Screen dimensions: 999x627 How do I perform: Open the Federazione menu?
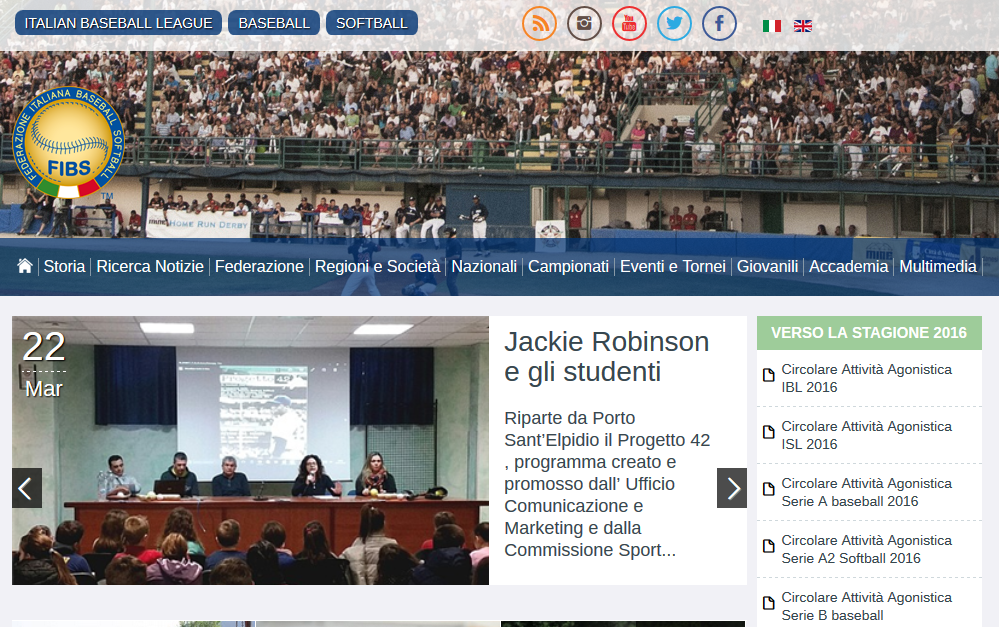pyautogui.click(x=259, y=266)
